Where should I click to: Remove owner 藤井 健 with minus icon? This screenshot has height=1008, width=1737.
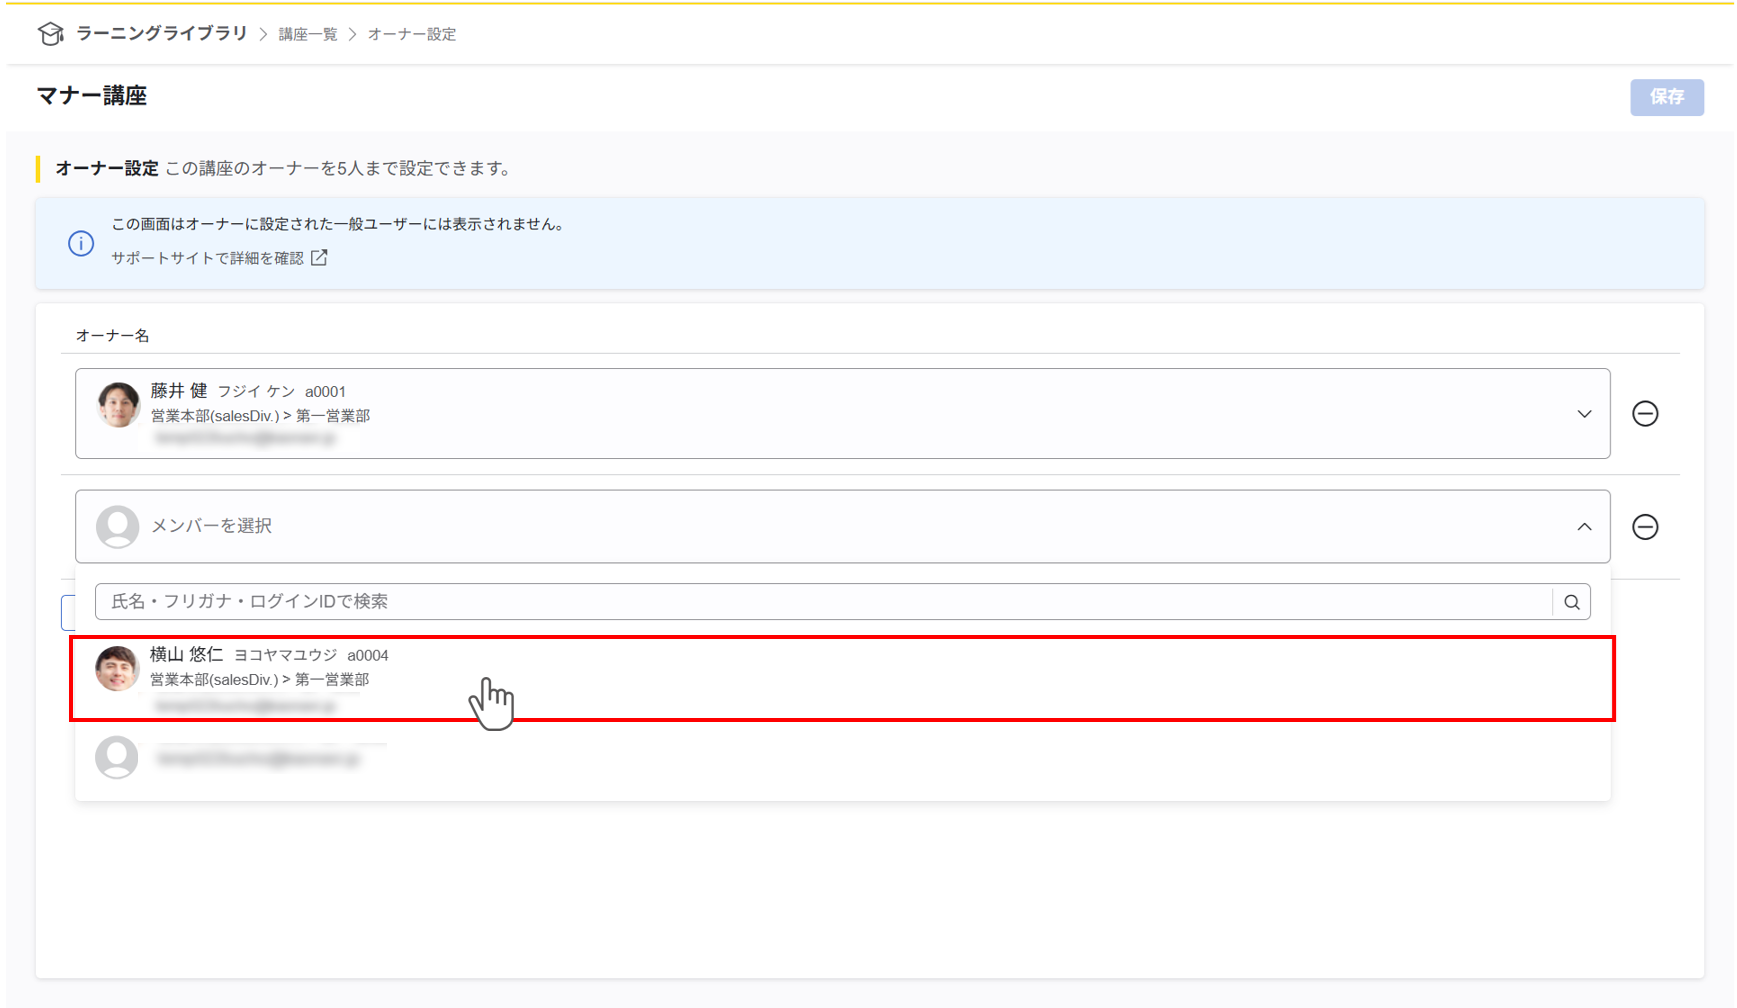coord(1645,414)
